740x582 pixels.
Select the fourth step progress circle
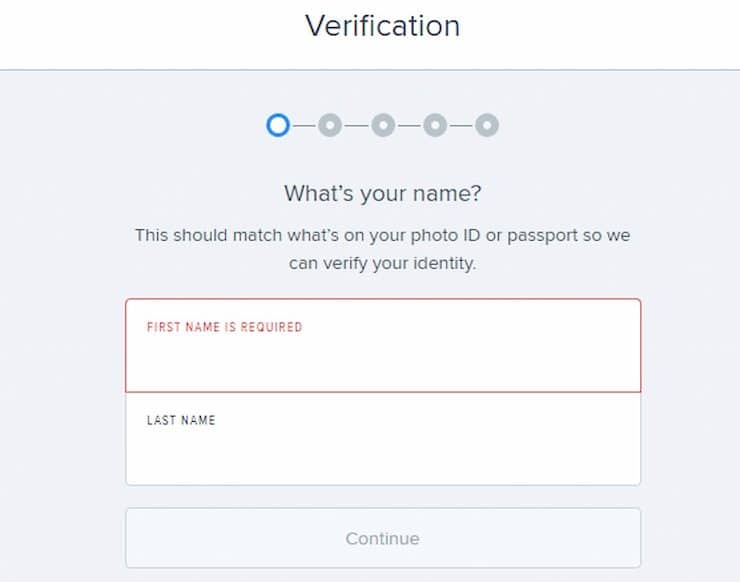(x=435, y=125)
